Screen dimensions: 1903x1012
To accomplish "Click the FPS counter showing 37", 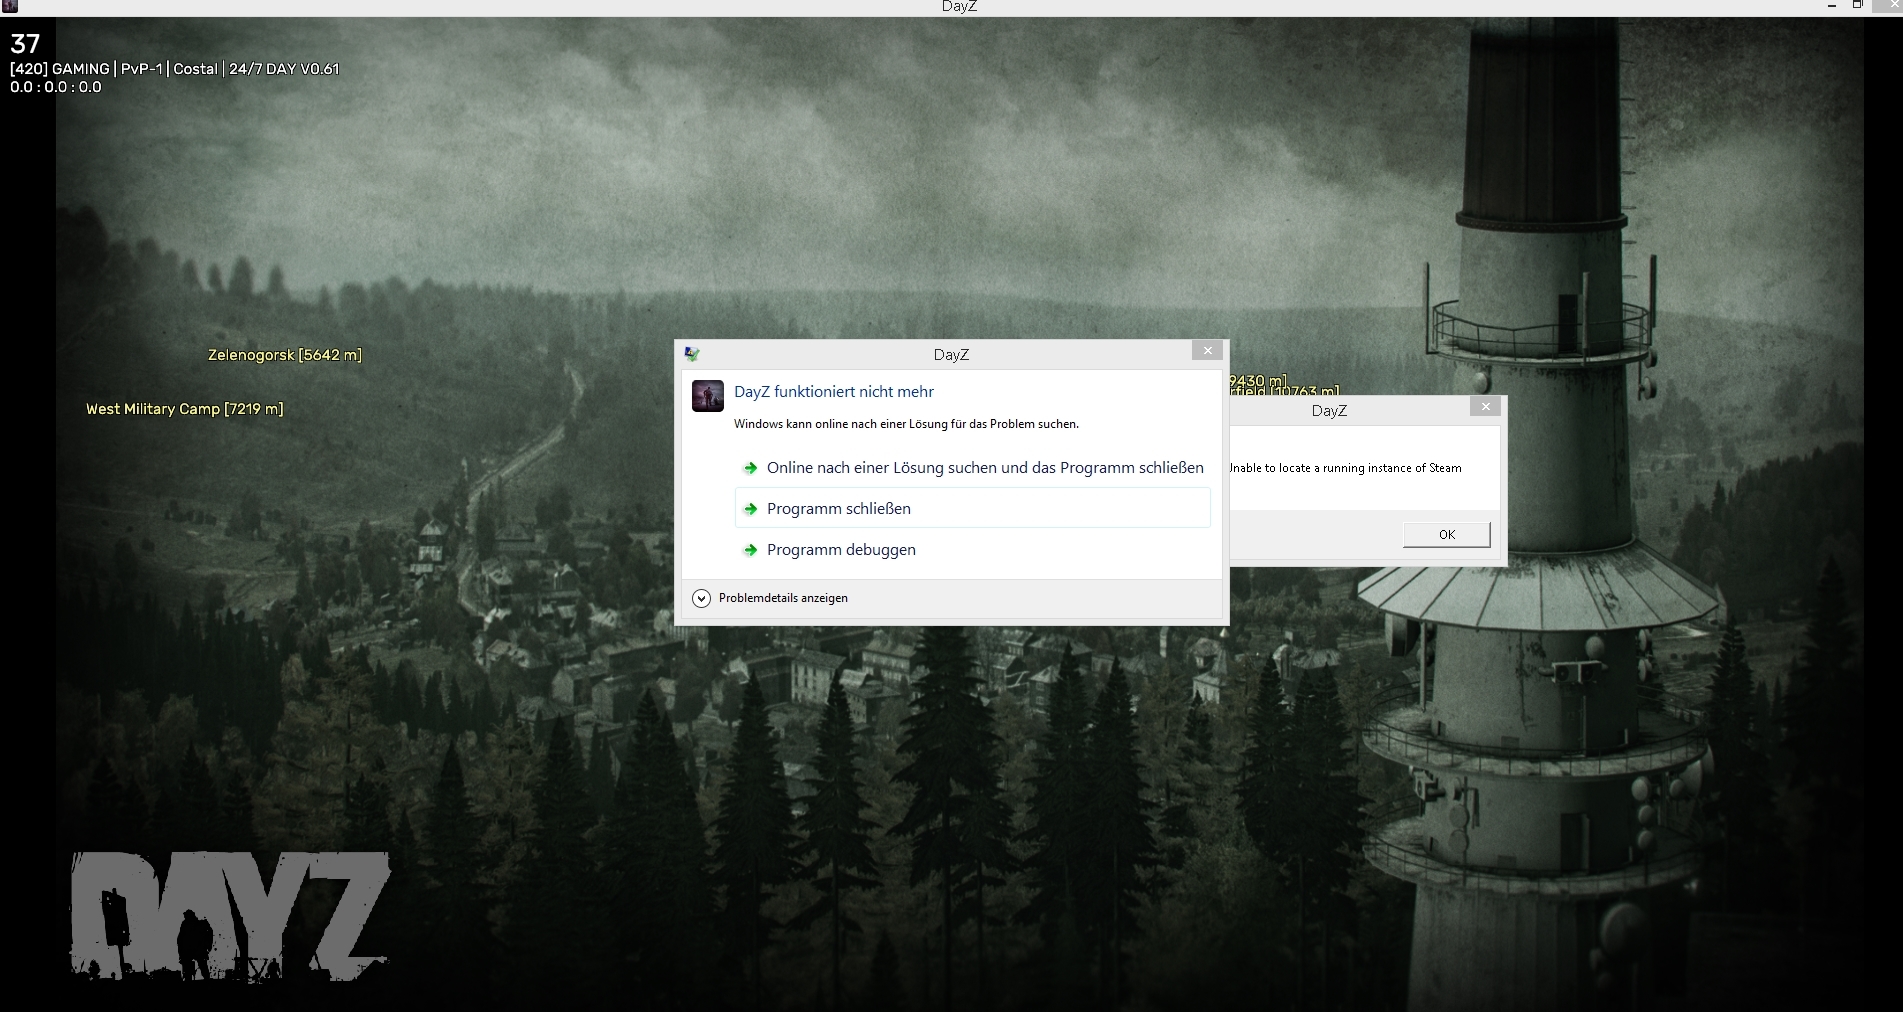I will [25, 44].
